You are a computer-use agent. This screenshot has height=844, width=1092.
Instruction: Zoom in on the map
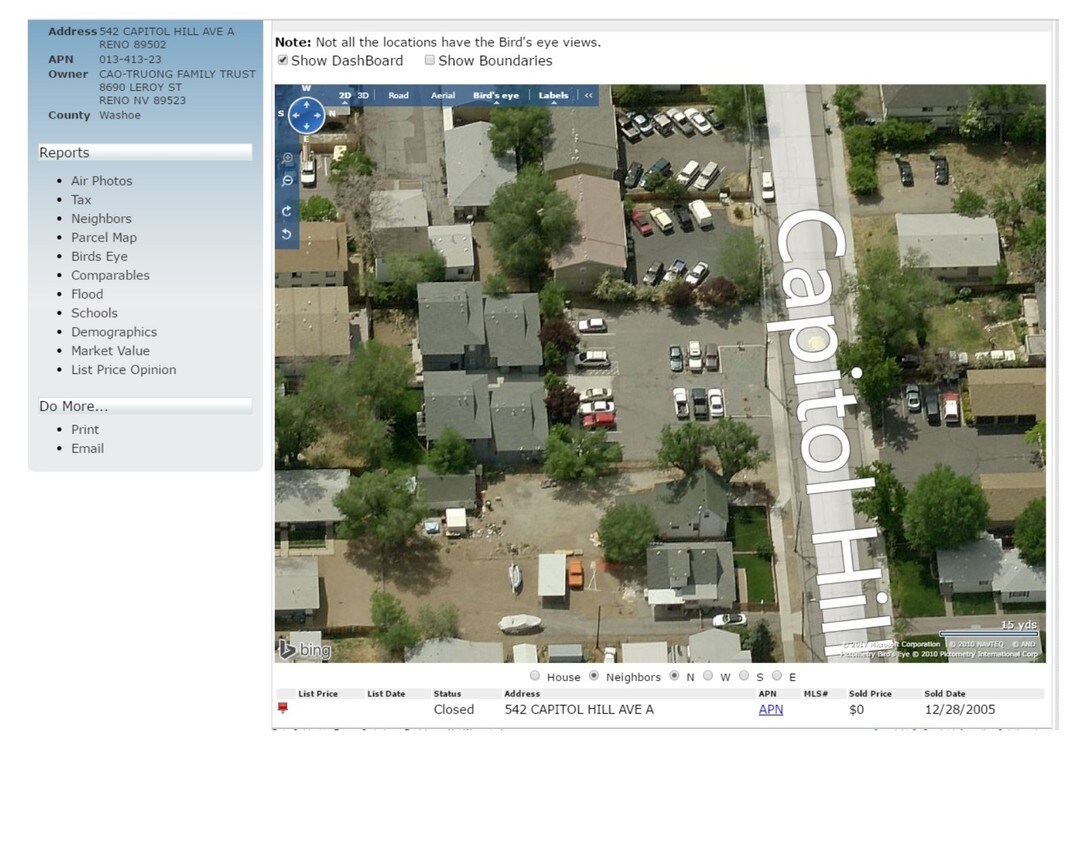287,159
